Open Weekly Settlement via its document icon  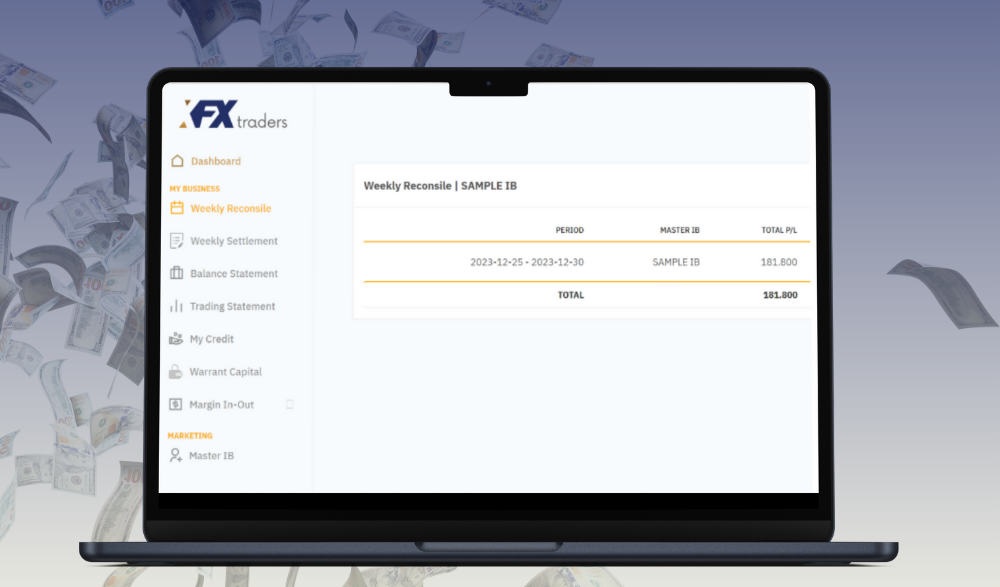point(177,241)
